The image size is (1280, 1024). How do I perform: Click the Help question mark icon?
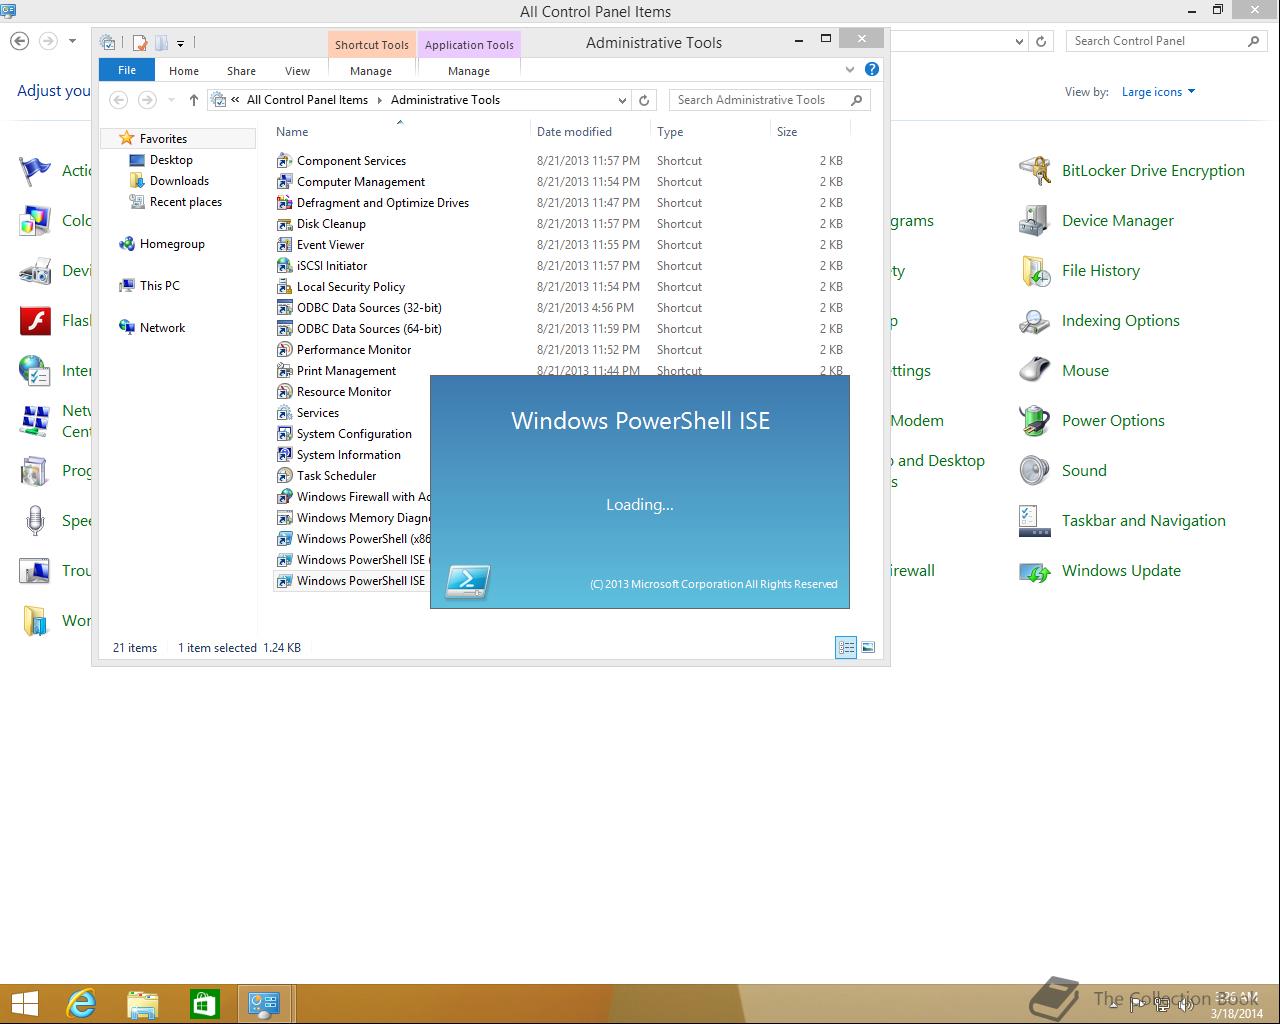pos(872,69)
